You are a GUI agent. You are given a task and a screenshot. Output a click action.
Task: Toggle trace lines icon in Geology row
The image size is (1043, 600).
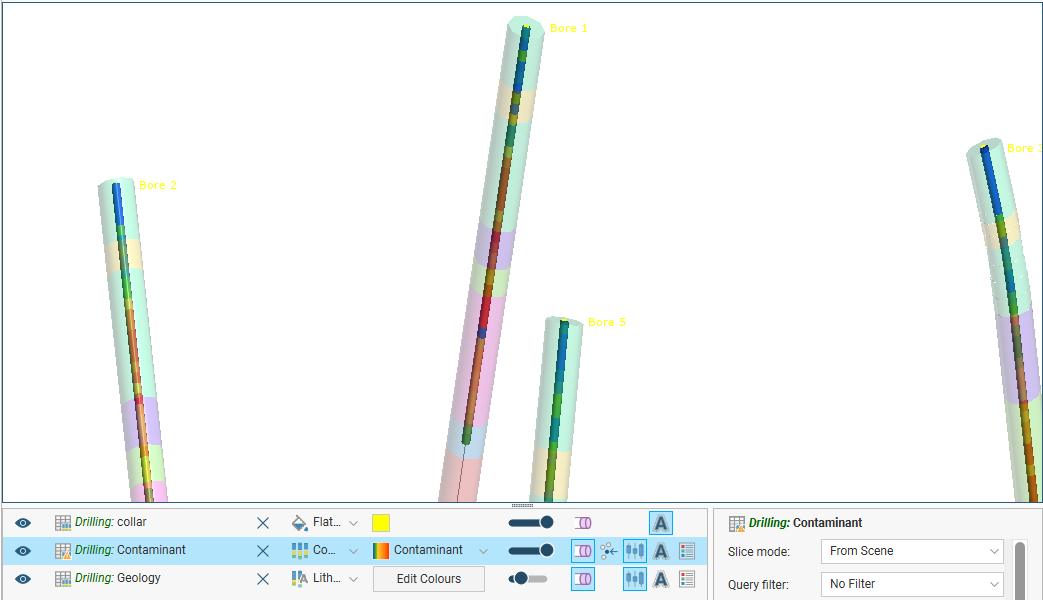pos(635,579)
